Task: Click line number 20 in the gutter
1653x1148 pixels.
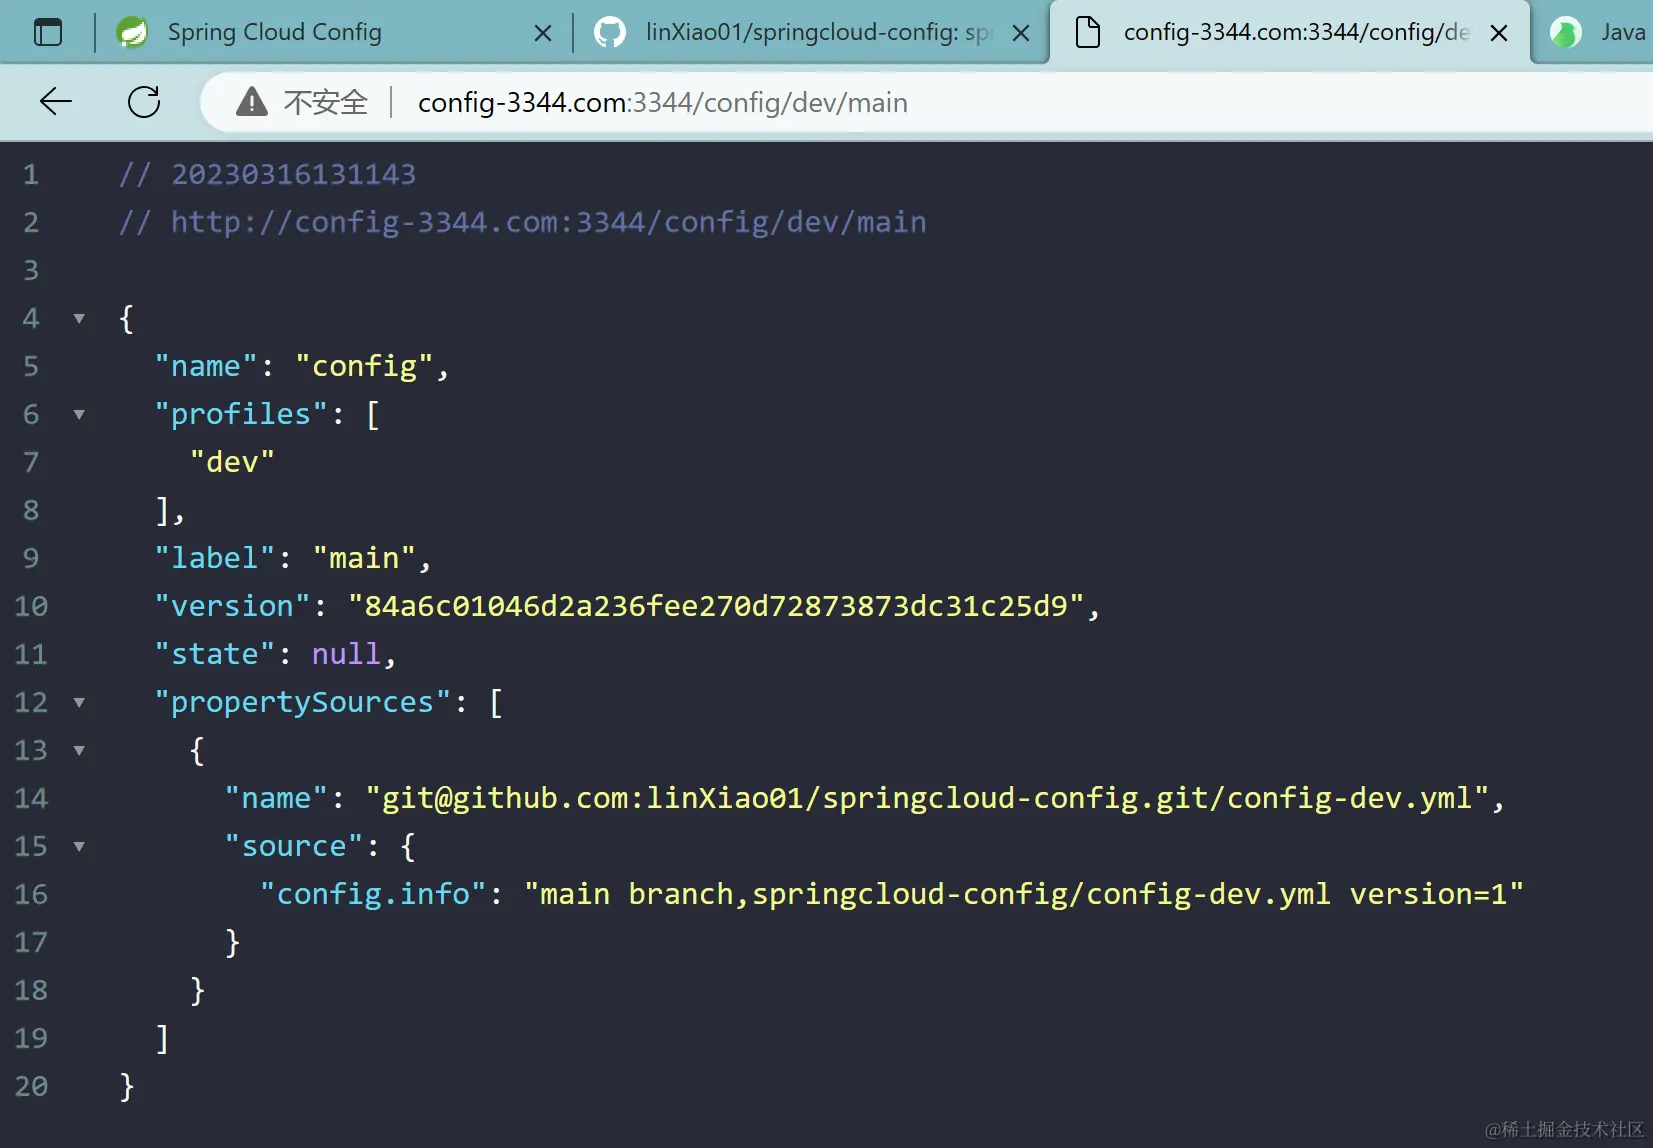Action: 31,1086
